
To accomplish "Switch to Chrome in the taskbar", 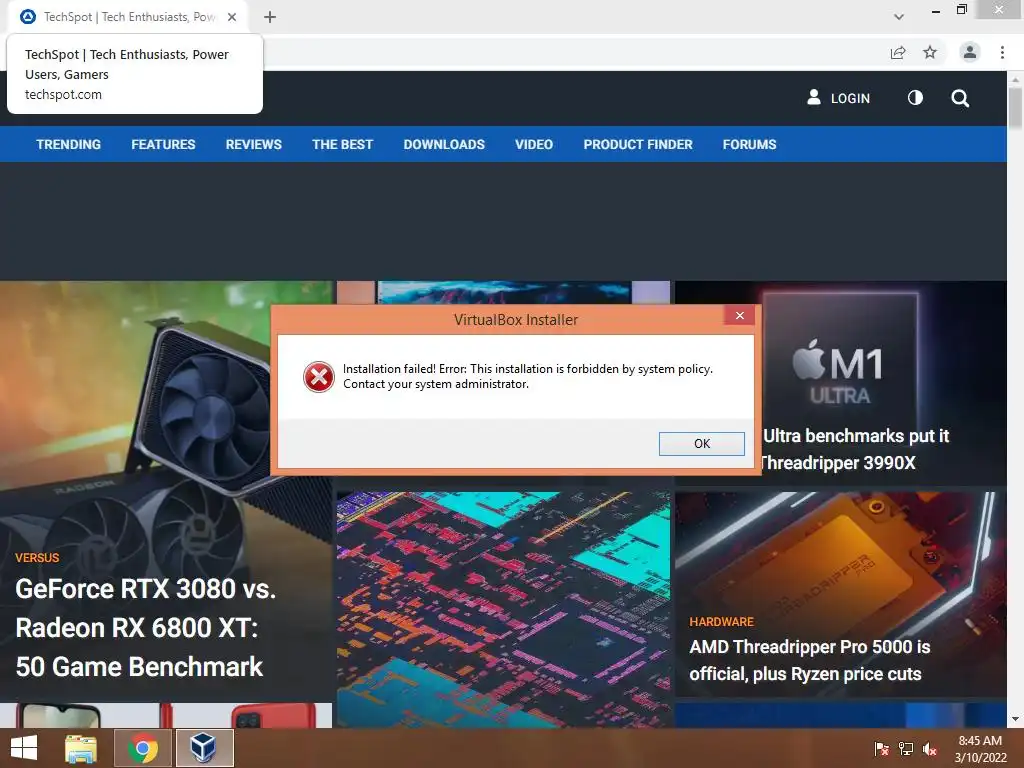I will [x=143, y=748].
